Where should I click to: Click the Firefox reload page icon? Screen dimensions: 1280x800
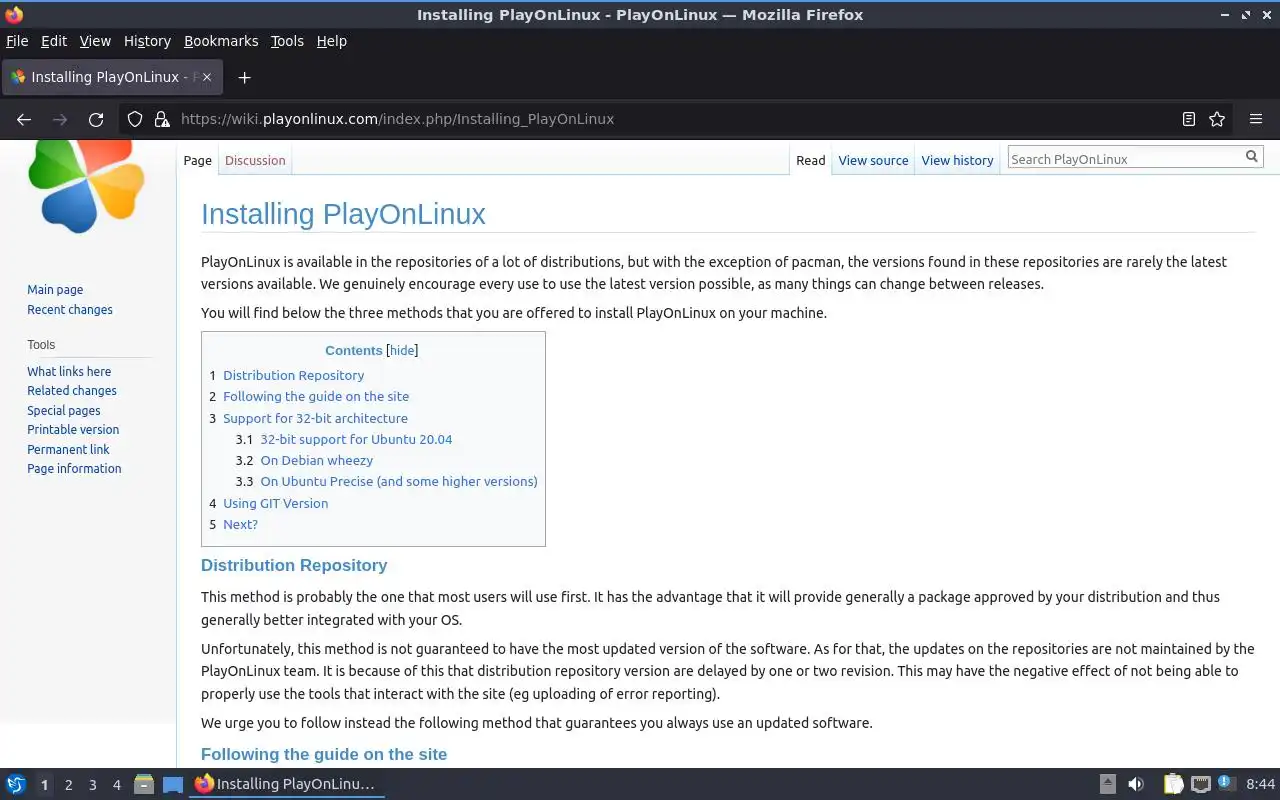coord(96,119)
